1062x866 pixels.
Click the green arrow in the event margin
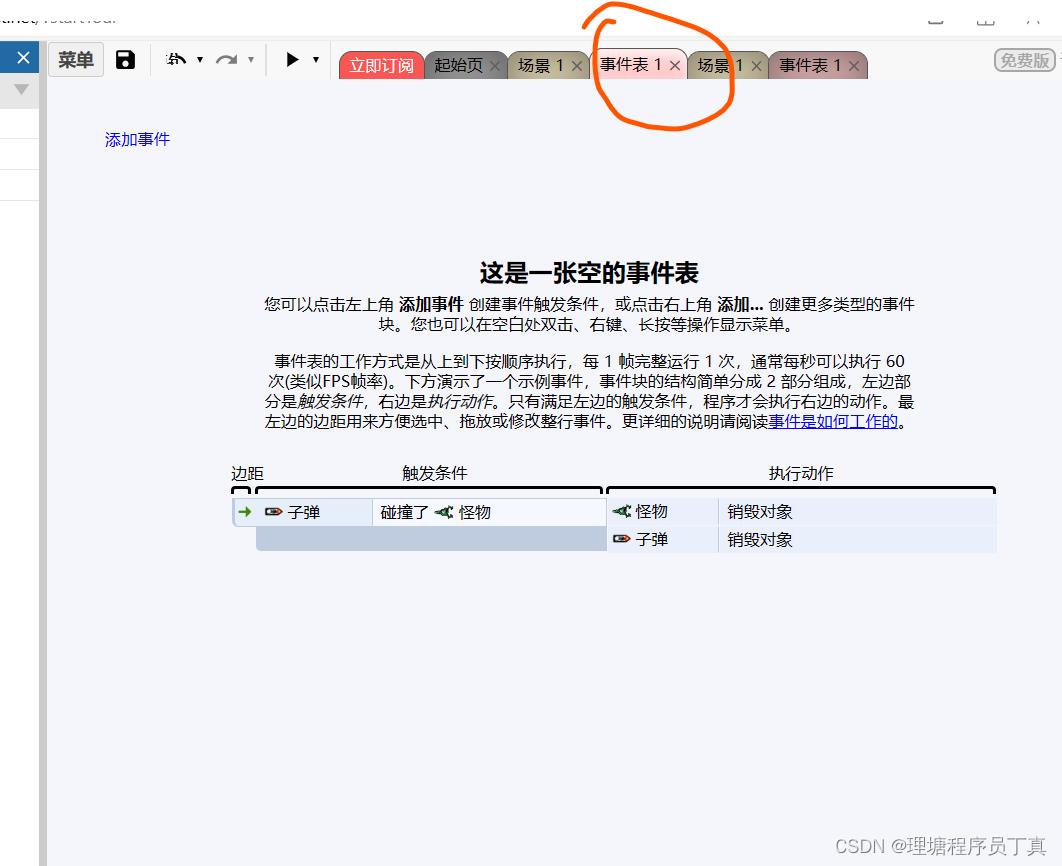pos(245,512)
